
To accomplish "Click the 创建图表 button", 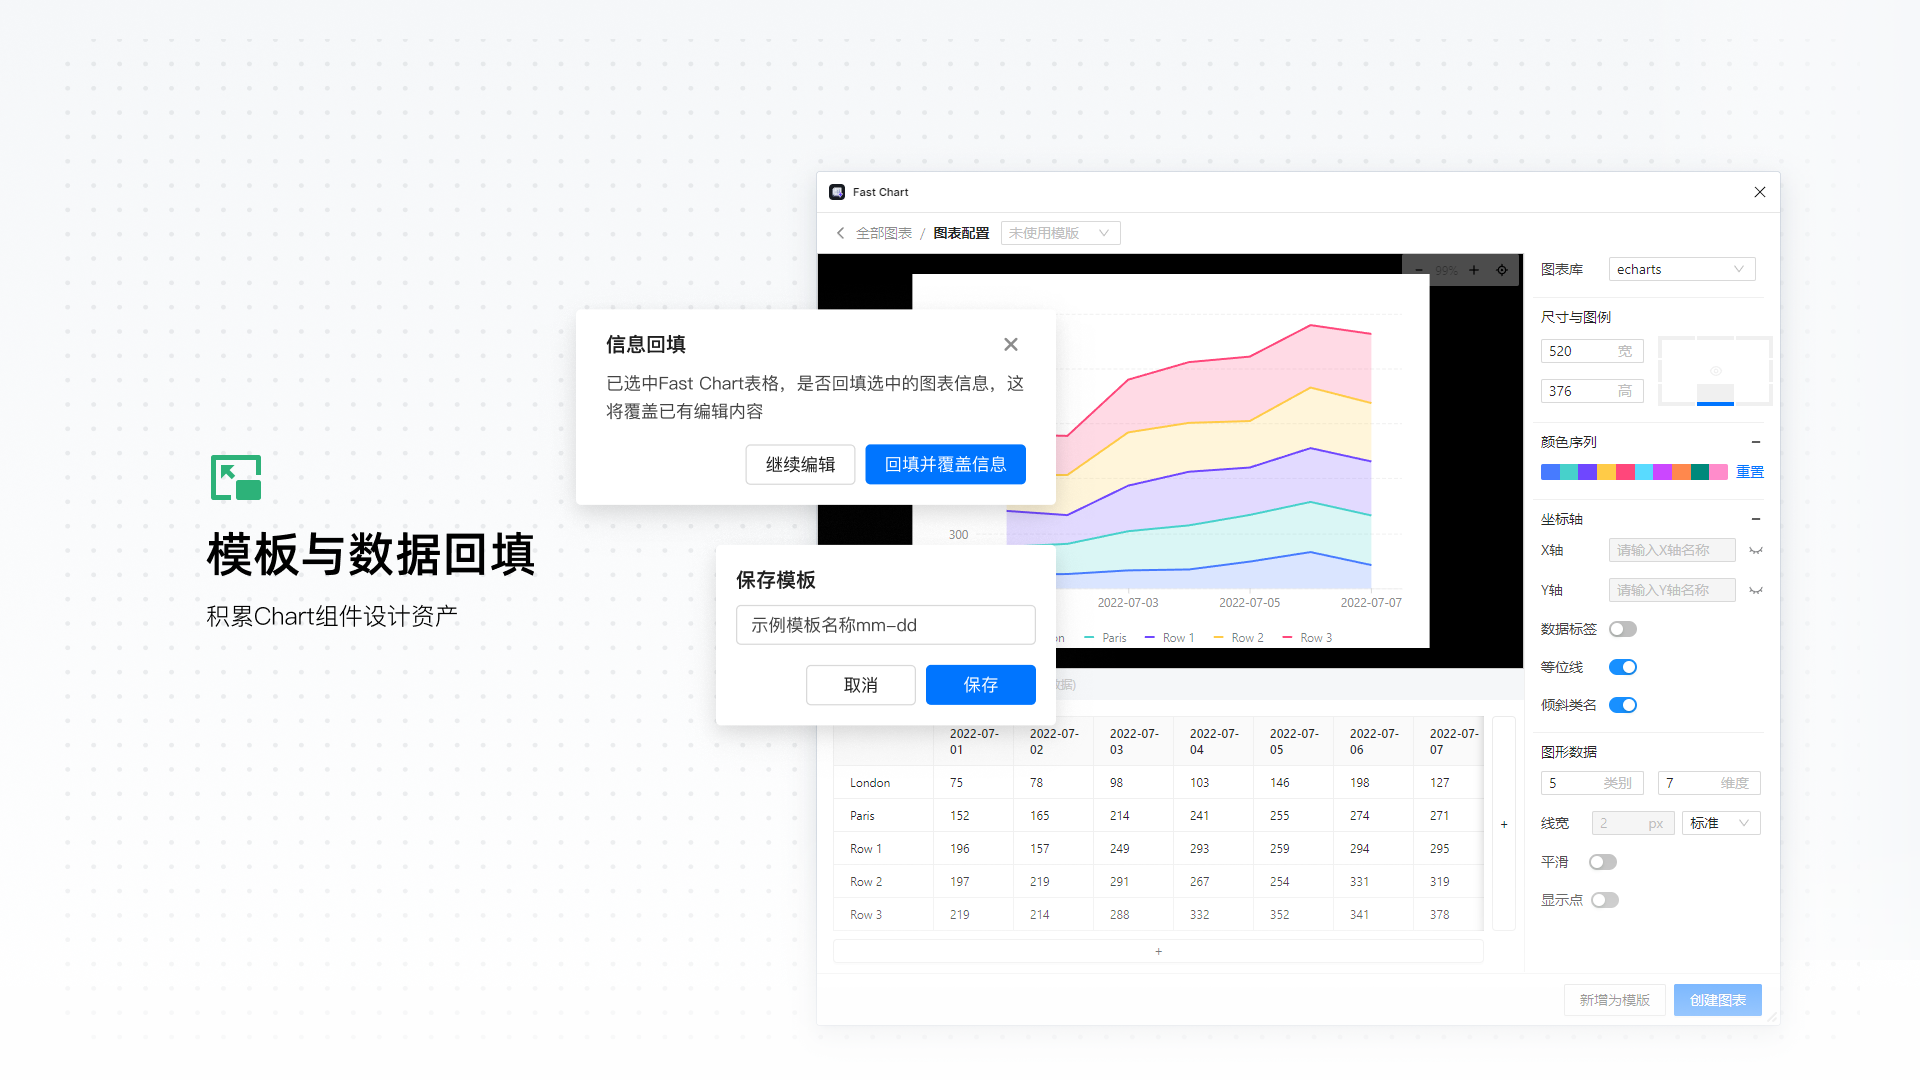I will (1717, 999).
